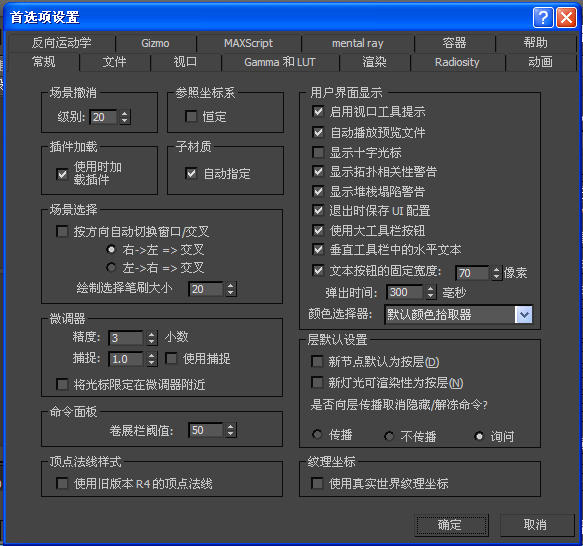The width and height of the screenshot is (583, 546).
Task: Enable 使用真实世界纹理坐标 checkbox
Action: pyautogui.click(x=317, y=484)
